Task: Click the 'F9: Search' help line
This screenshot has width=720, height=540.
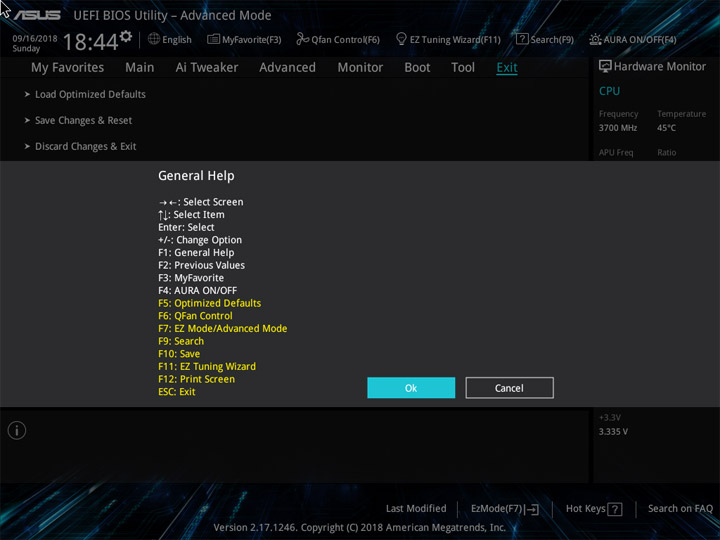Action: pyautogui.click(x=181, y=341)
